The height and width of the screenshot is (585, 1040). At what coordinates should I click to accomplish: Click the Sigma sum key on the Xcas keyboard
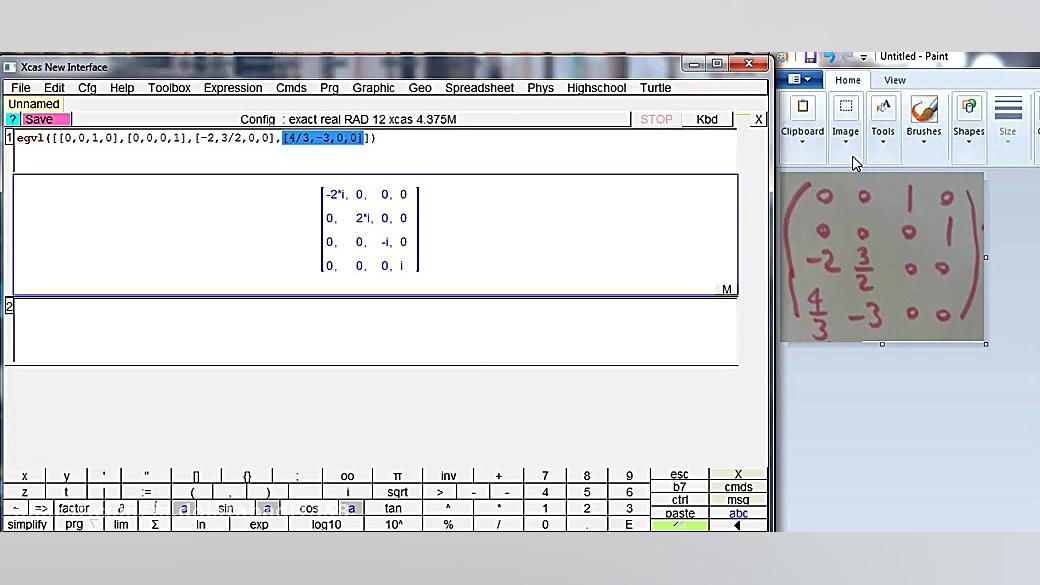point(155,524)
